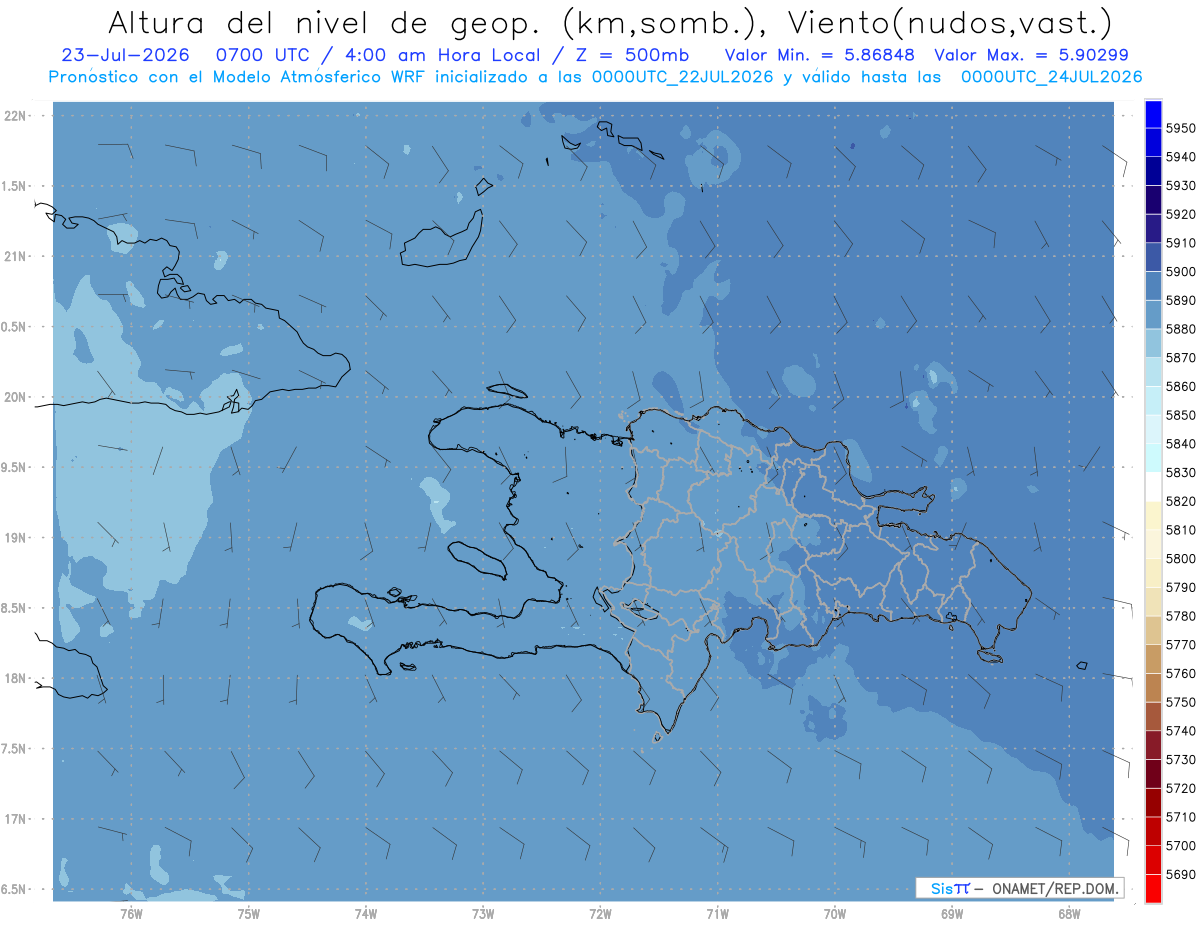This screenshot has width=1200, height=927.
Task: Click the '5710' colorbar value
Action: [x=1180, y=817]
